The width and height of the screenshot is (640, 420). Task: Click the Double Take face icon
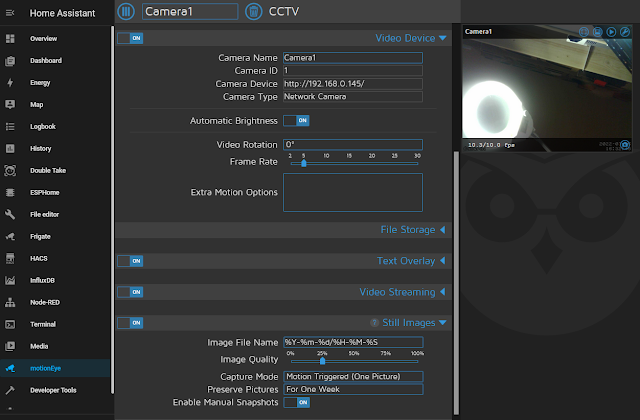pyautogui.click(x=10, y=171)
